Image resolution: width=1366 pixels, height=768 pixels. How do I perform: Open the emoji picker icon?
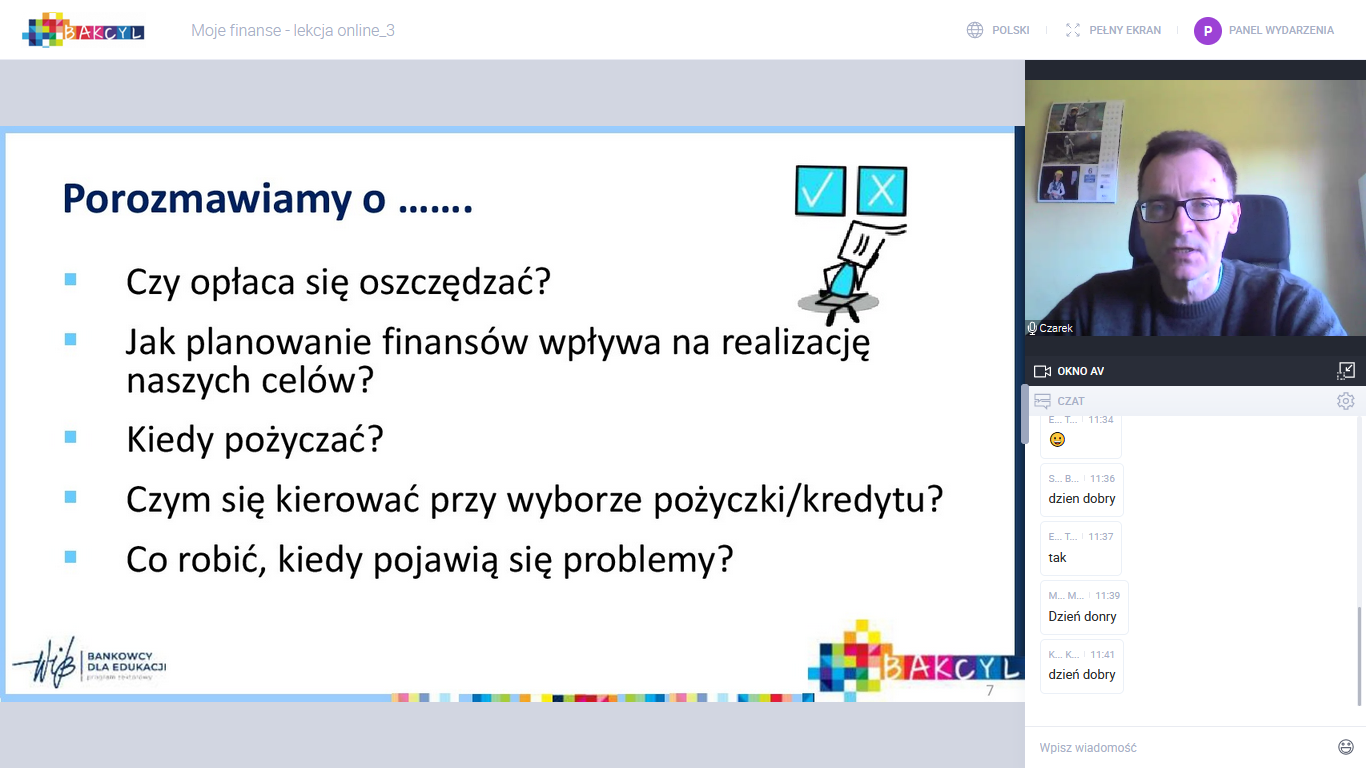[1346, 747]
